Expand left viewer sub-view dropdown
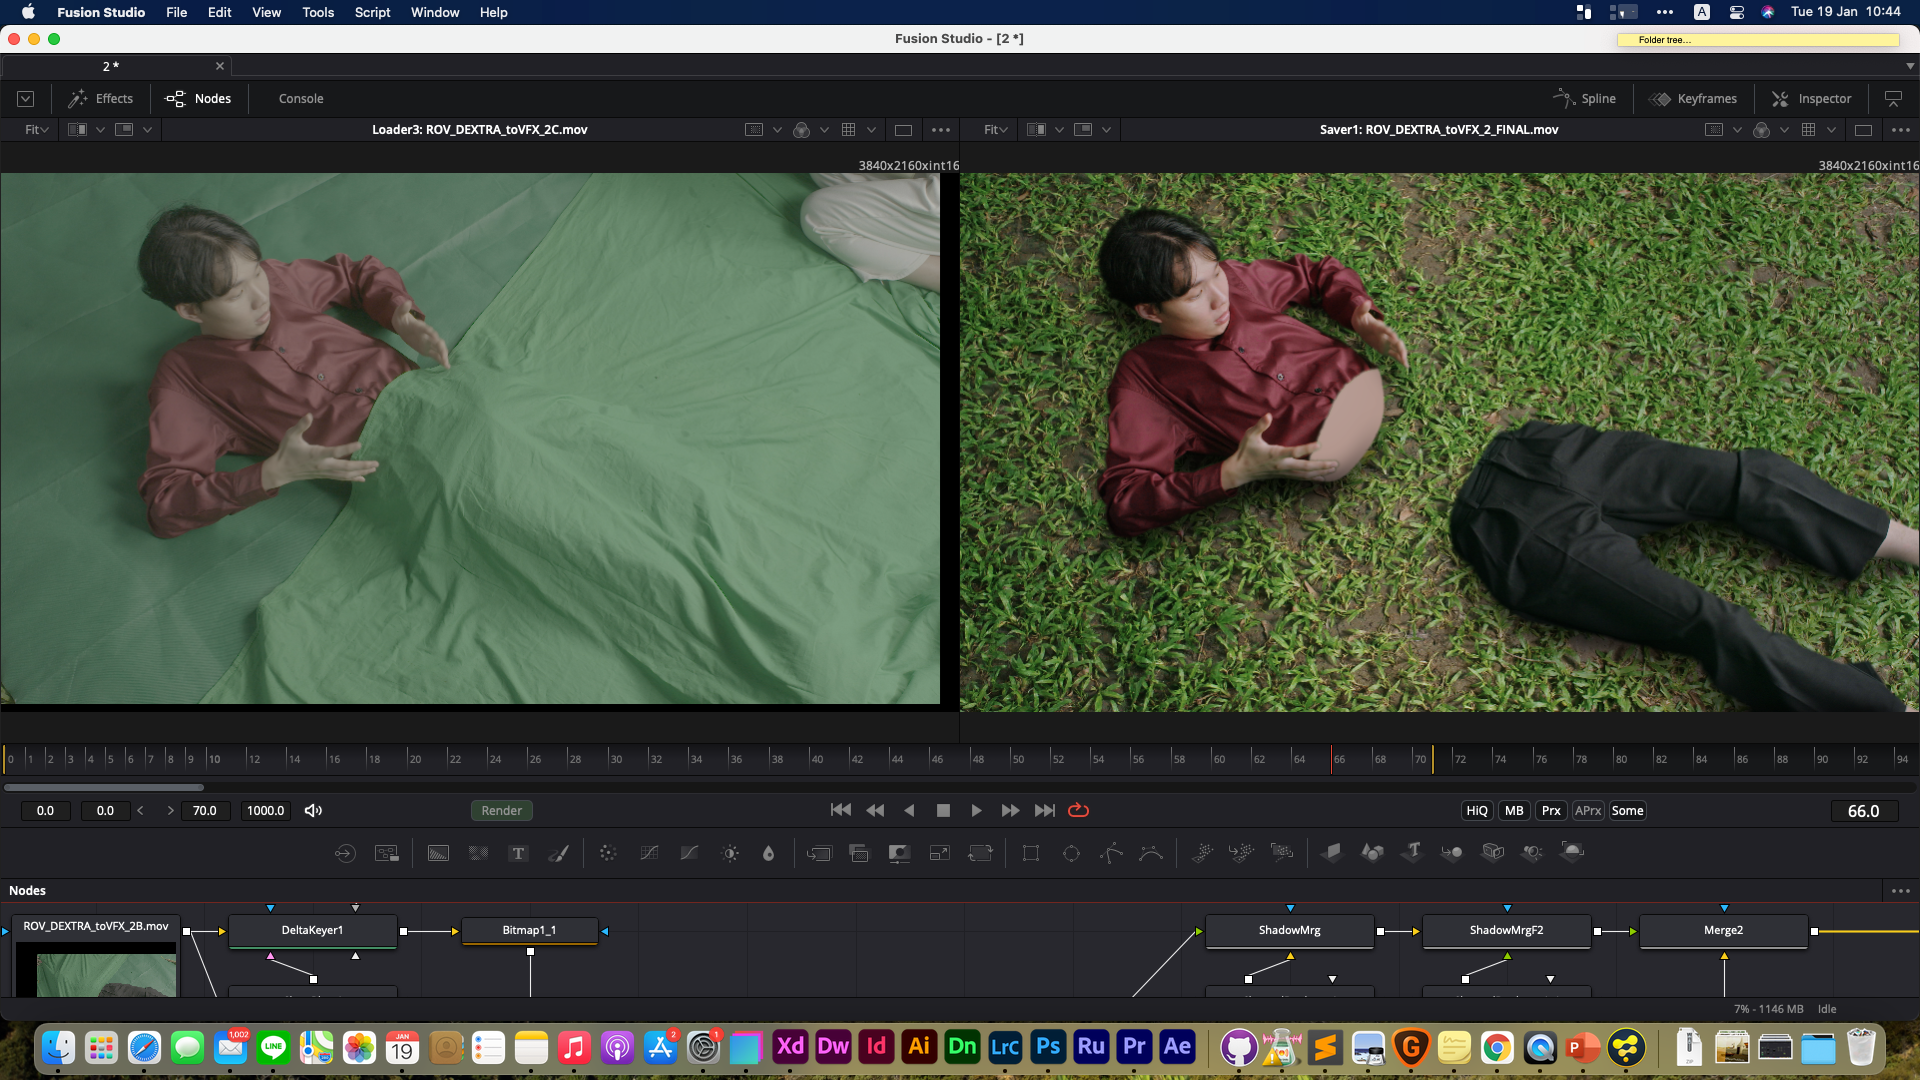The height and width of the screenshot is (1080, 1920). [147, 130]
